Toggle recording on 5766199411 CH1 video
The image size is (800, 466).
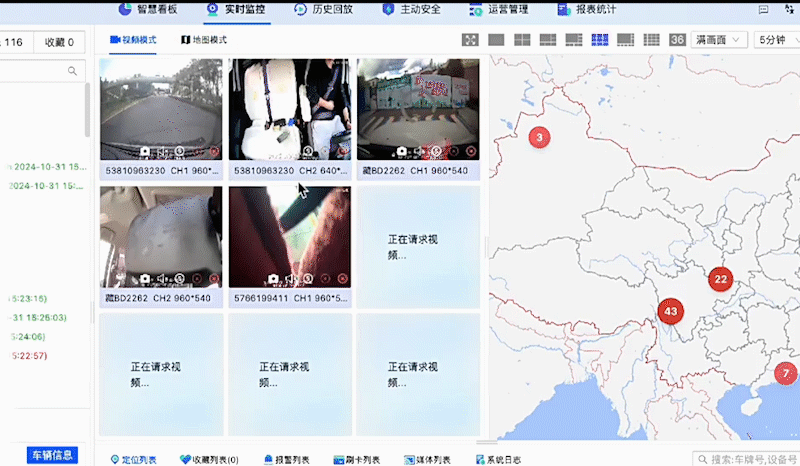[x=326, y=279]
